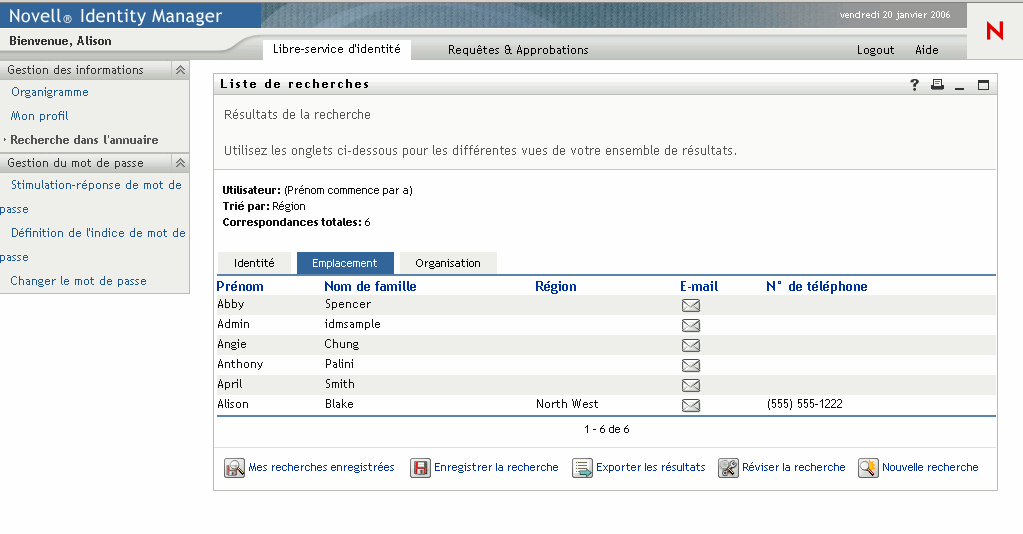Click the revise search tools icon
This screenshot has height=534, width=1023.
click(x=728, y=468)
